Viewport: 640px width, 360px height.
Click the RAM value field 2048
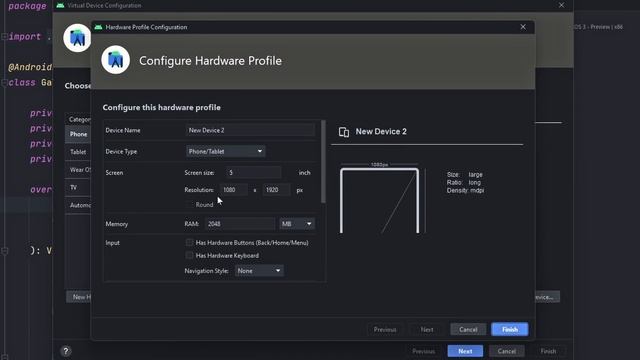coord(240,224)
